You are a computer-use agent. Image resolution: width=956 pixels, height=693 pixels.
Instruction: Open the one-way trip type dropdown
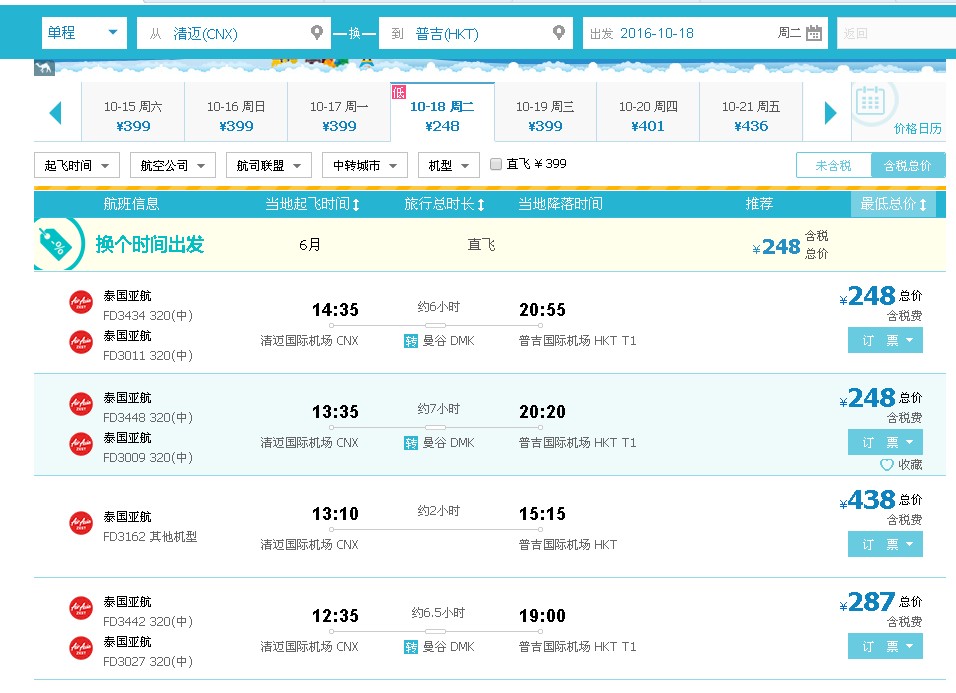[84, 33]
